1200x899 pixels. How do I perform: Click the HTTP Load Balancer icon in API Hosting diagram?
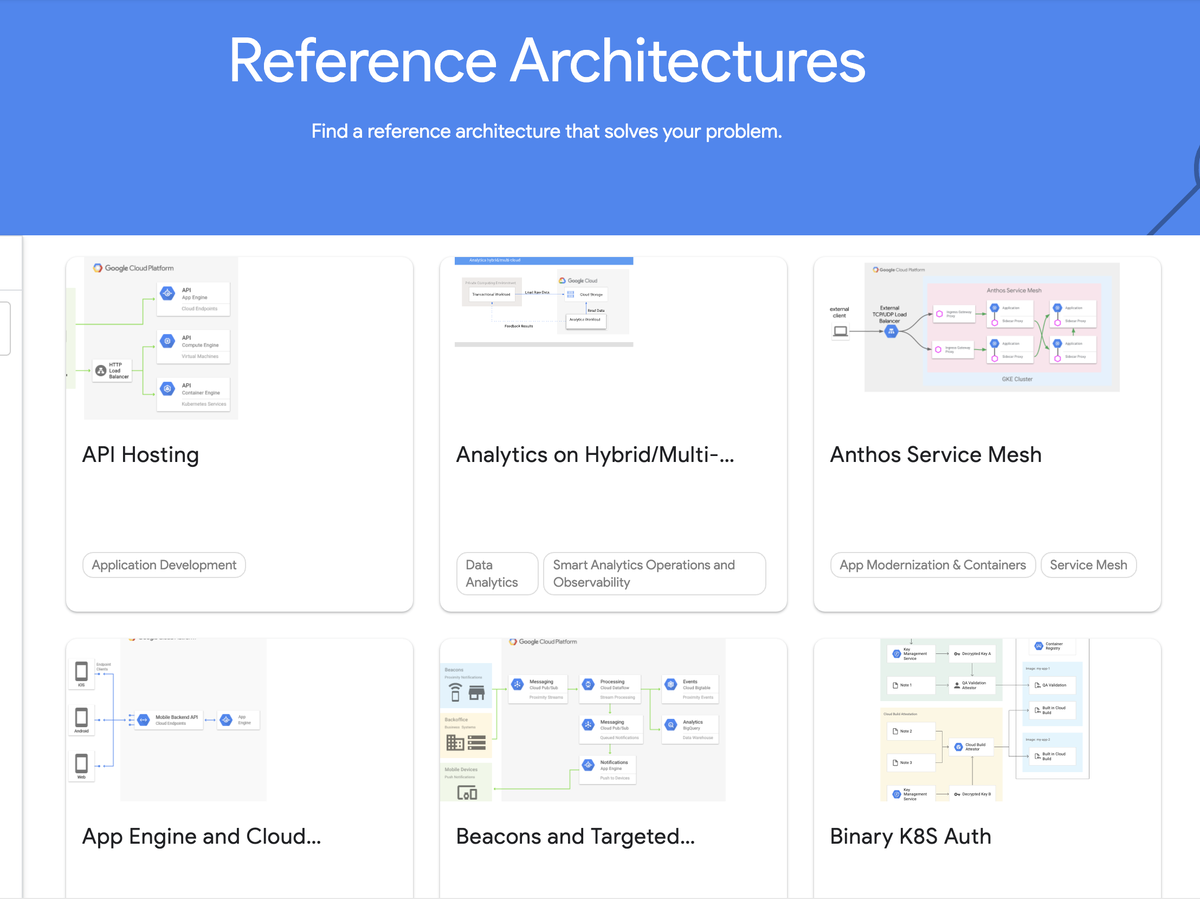[x=101, y=371]
